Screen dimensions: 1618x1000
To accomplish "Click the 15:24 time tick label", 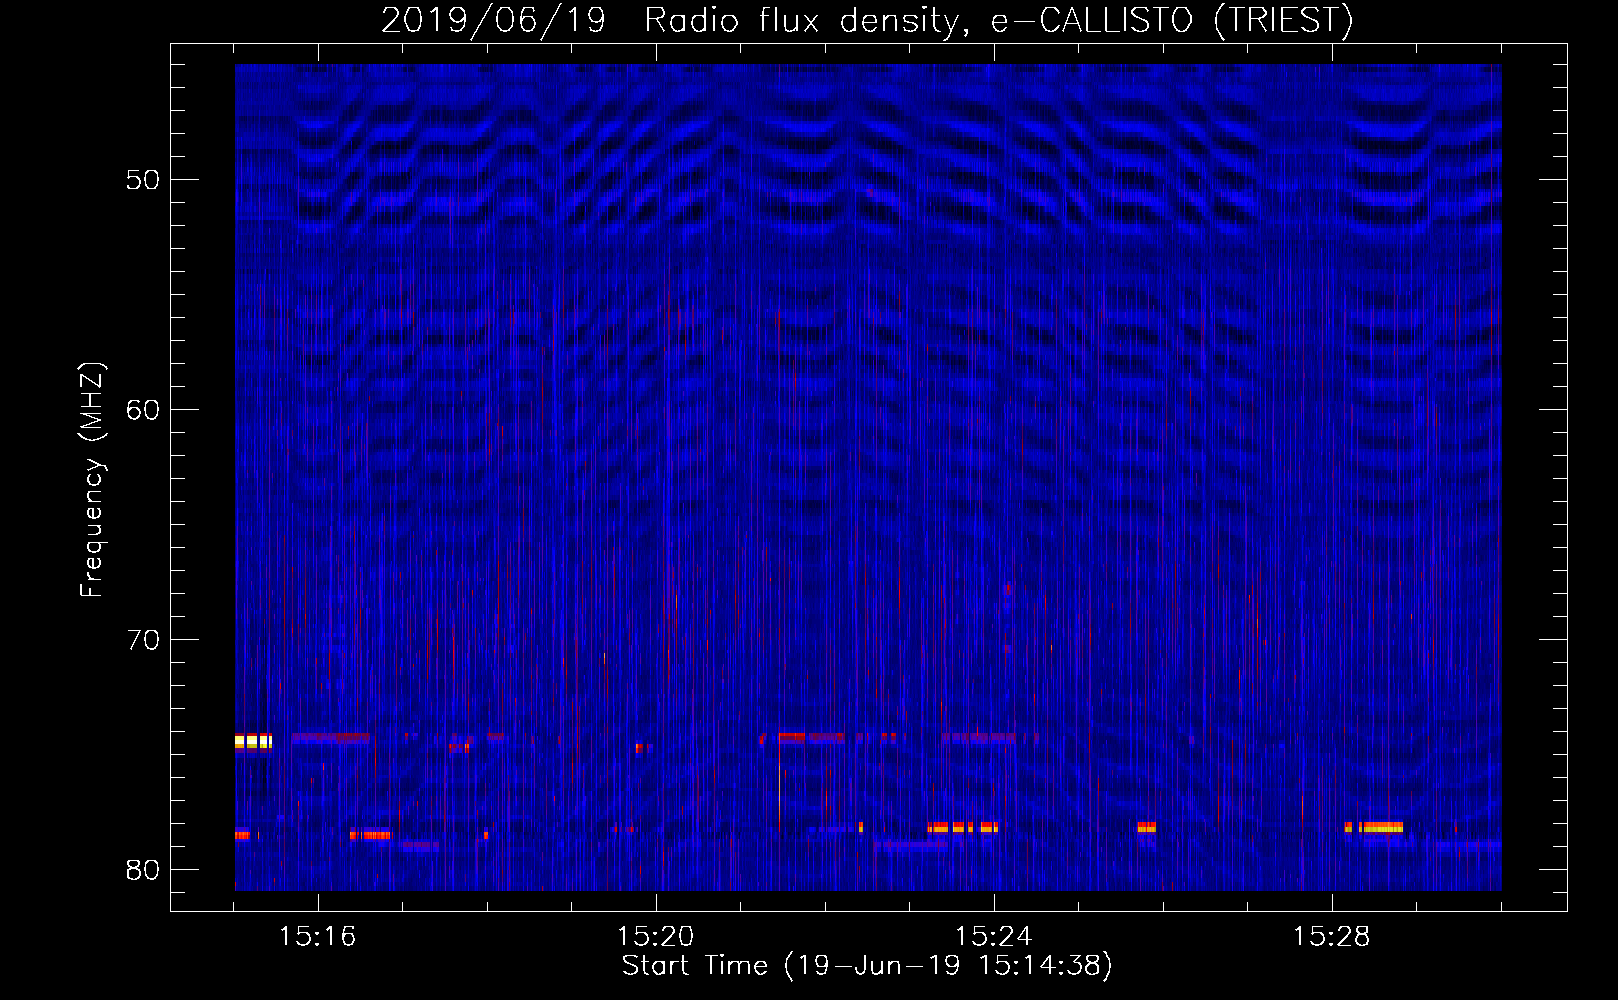I will tap(993, 936).
